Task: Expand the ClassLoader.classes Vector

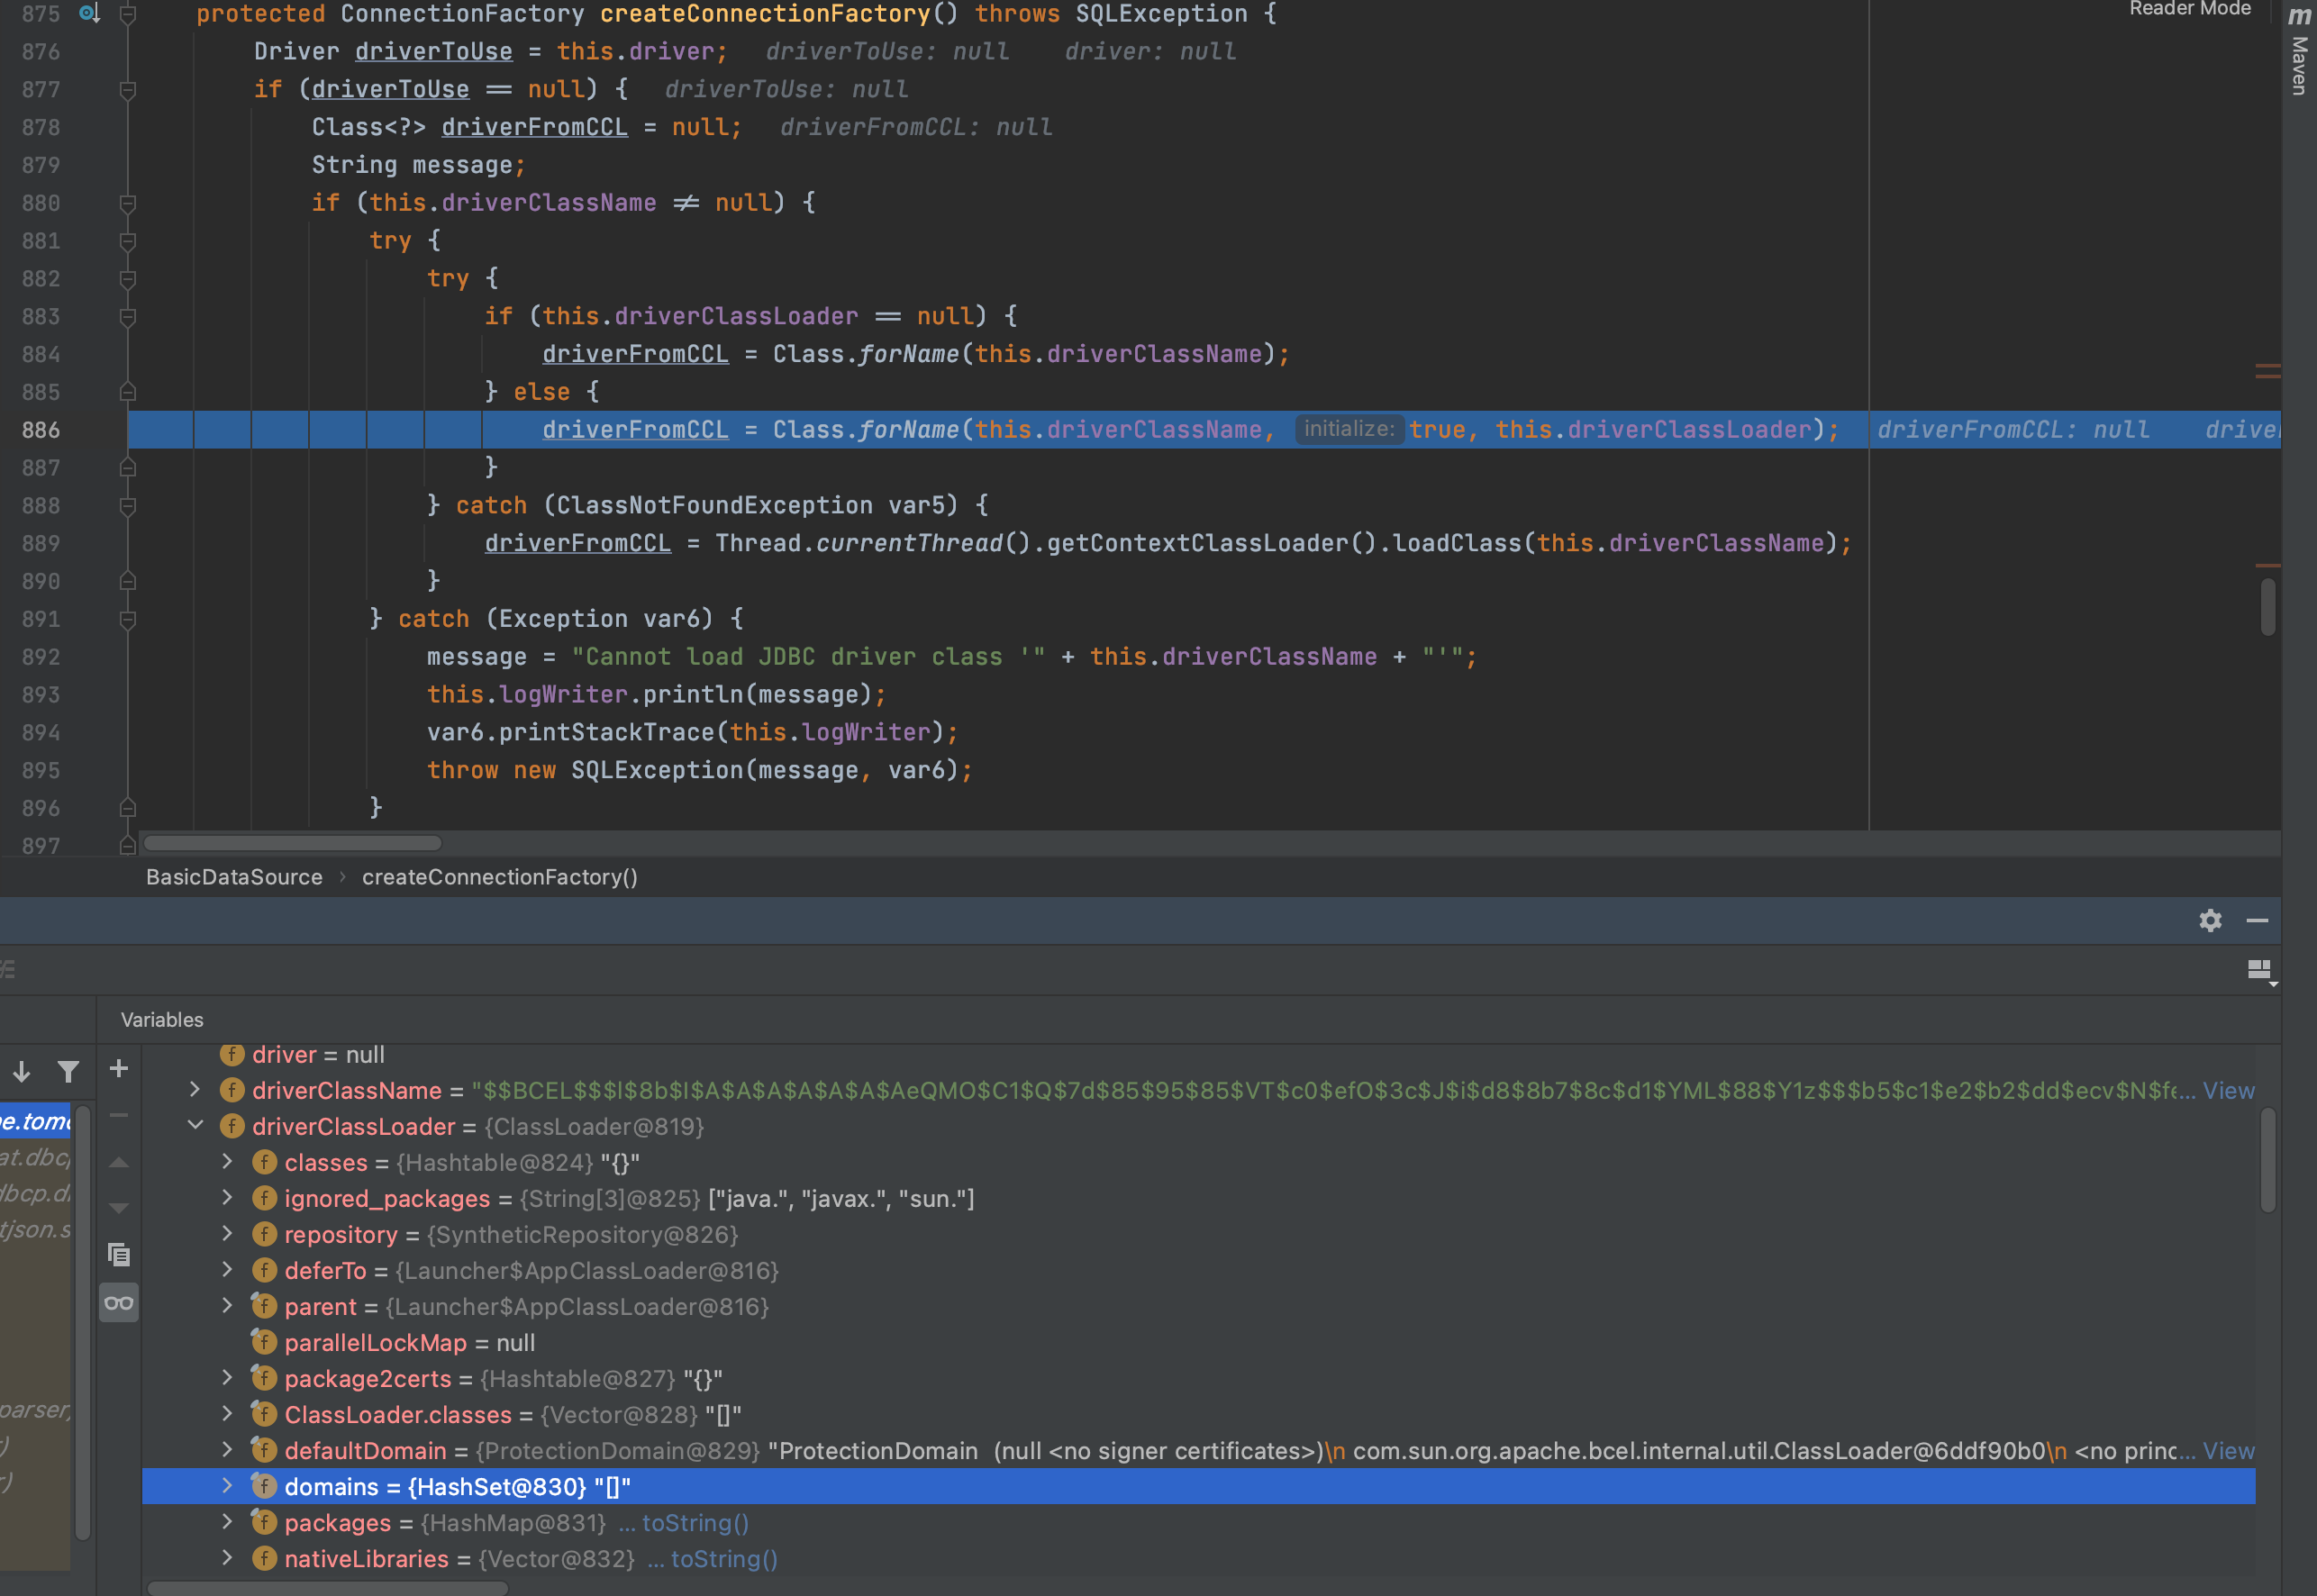Action: (x=227, y=1414)
